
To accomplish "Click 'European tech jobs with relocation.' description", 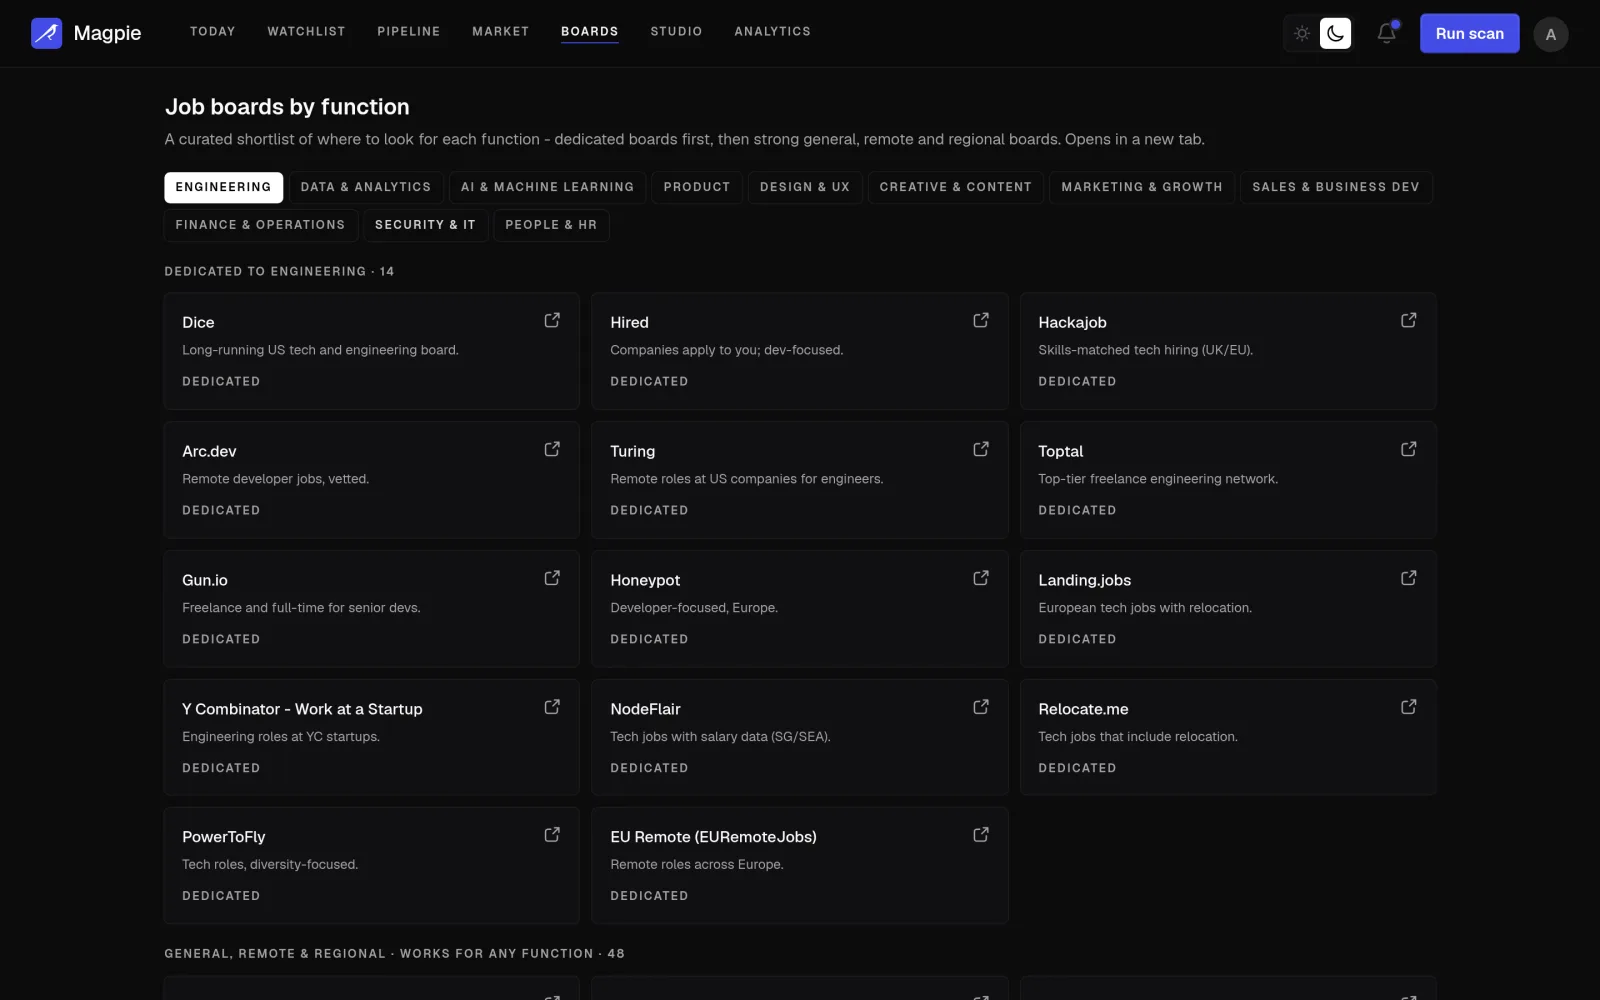I will click(x=1145, y=608).
